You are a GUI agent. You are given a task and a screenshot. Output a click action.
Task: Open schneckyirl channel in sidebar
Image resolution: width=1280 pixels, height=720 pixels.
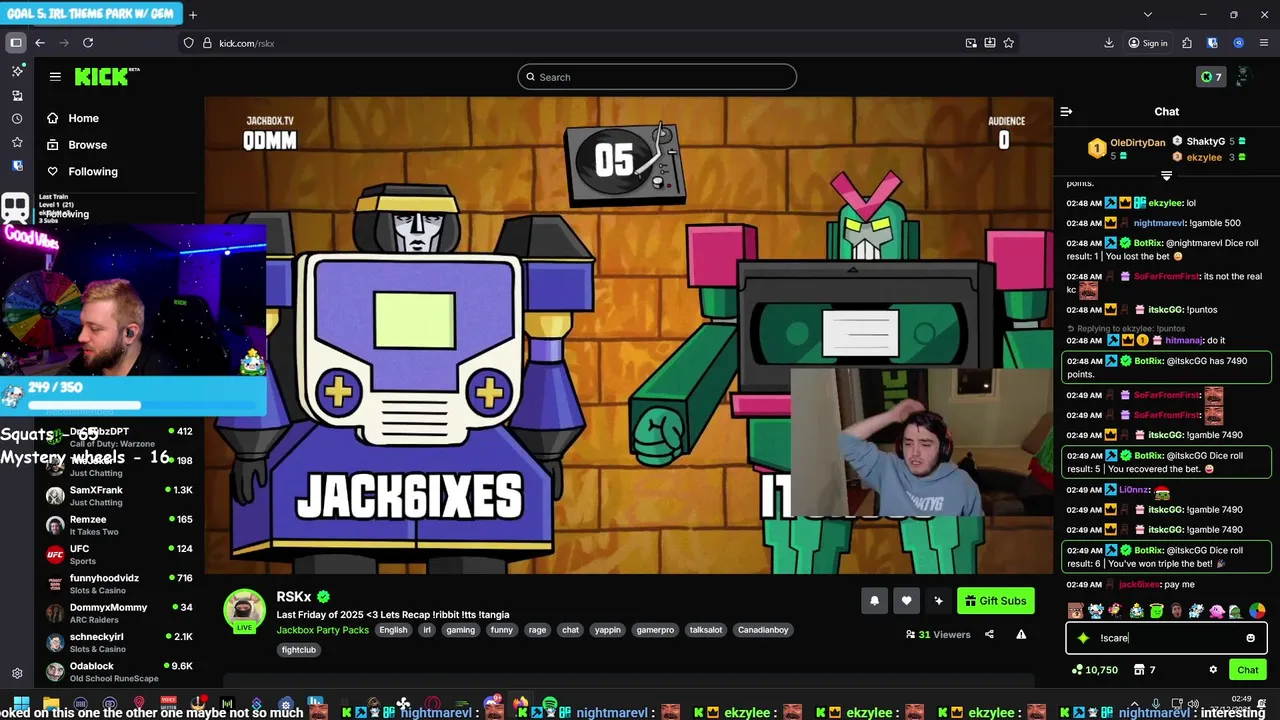(120, 642)
